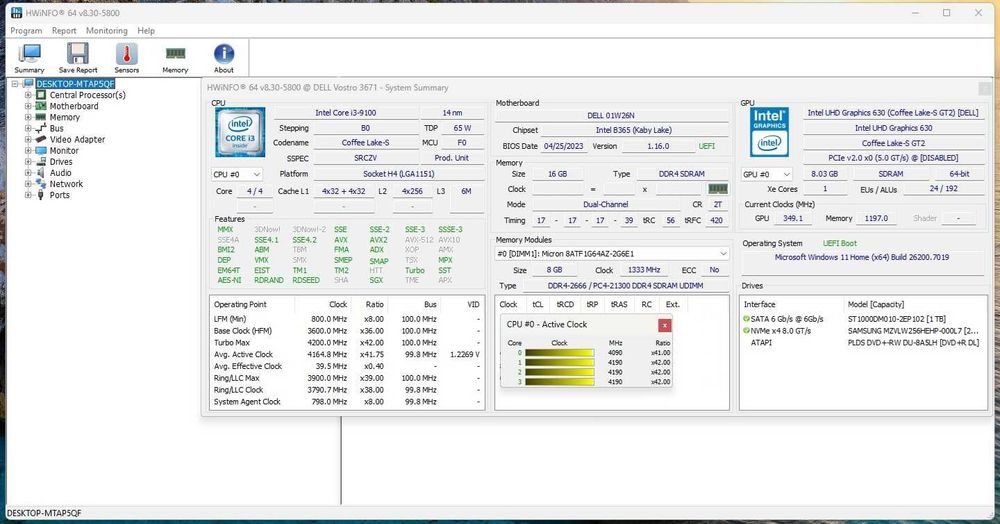Expand the Drives tree node
The width and height of the screenshot is (1000, 524).
pyautogui.click(x=28, y=161)
